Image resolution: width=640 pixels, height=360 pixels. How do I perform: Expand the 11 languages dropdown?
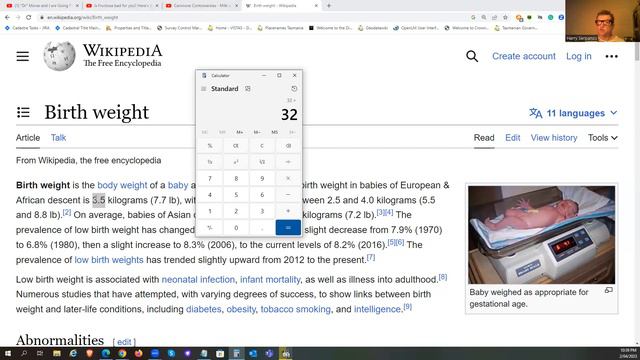(573, 113)
